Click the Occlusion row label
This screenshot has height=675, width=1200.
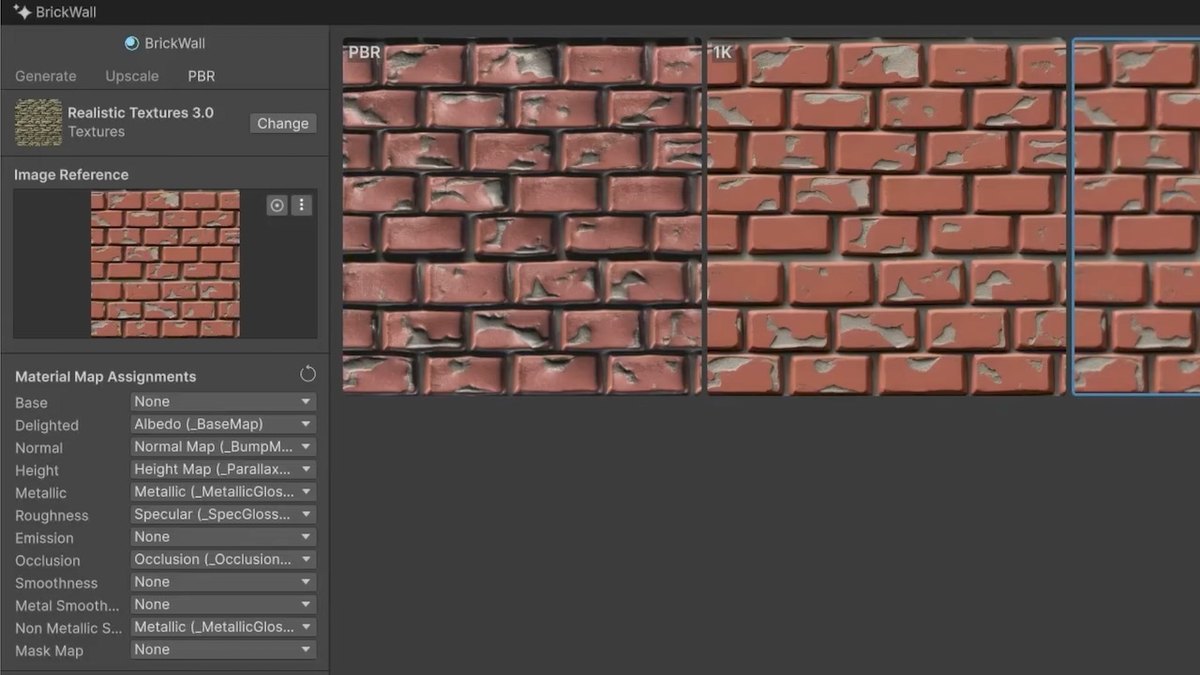pyautogui.click(x=47, y=560)
